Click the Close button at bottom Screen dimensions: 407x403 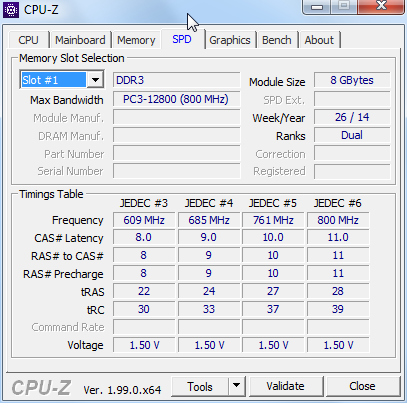point(363,386)
